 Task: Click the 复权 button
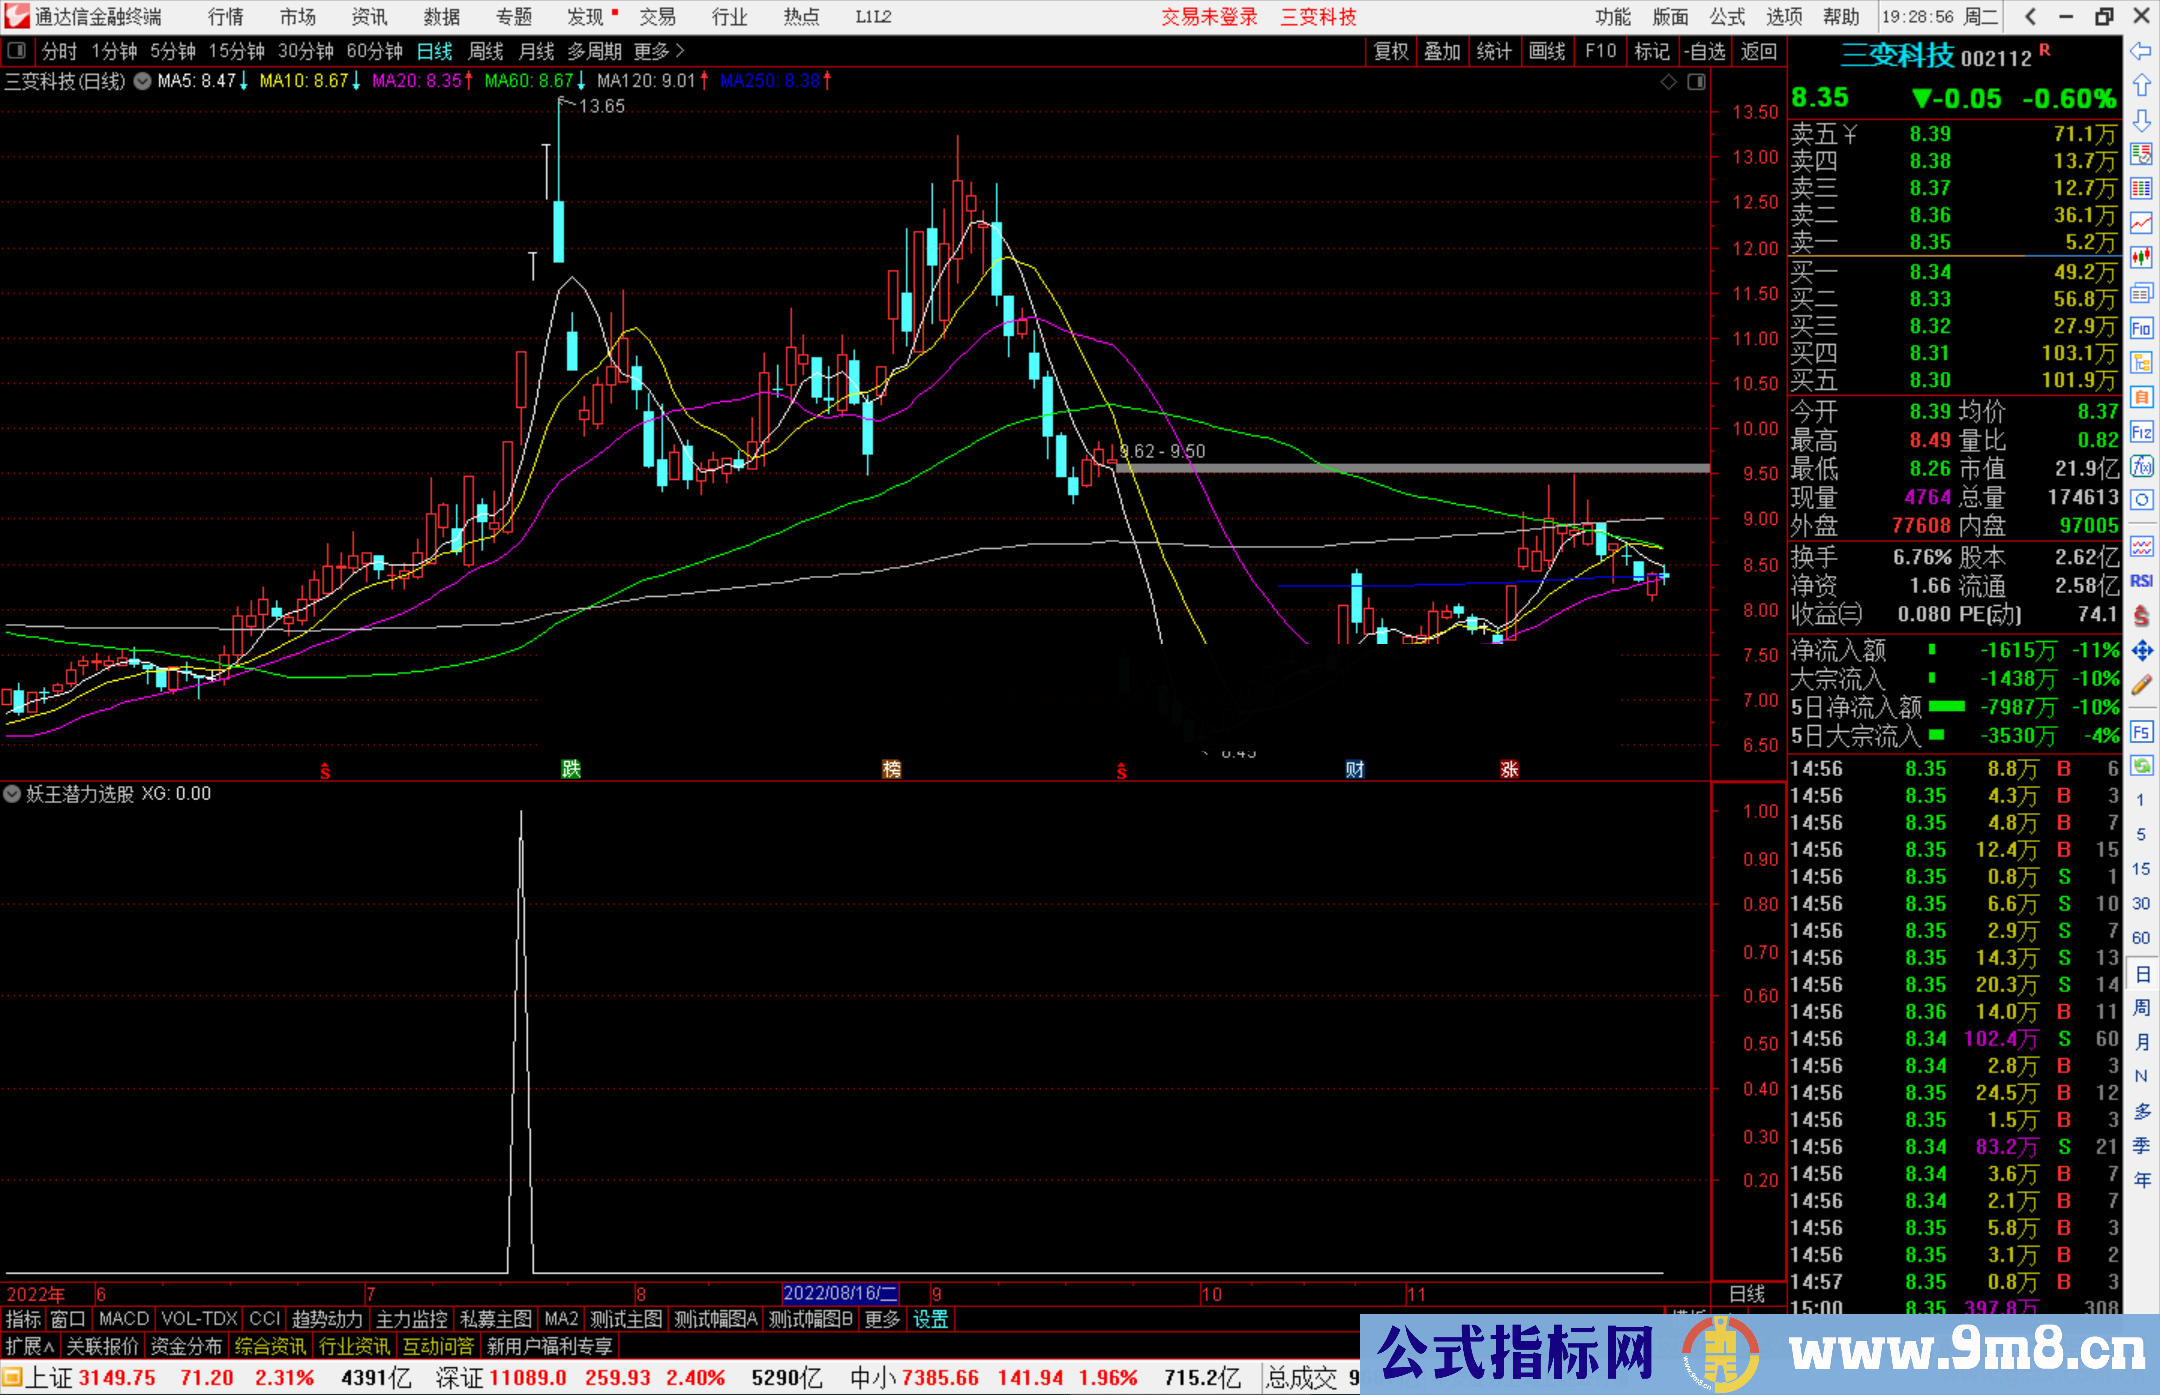(1390, 51)
